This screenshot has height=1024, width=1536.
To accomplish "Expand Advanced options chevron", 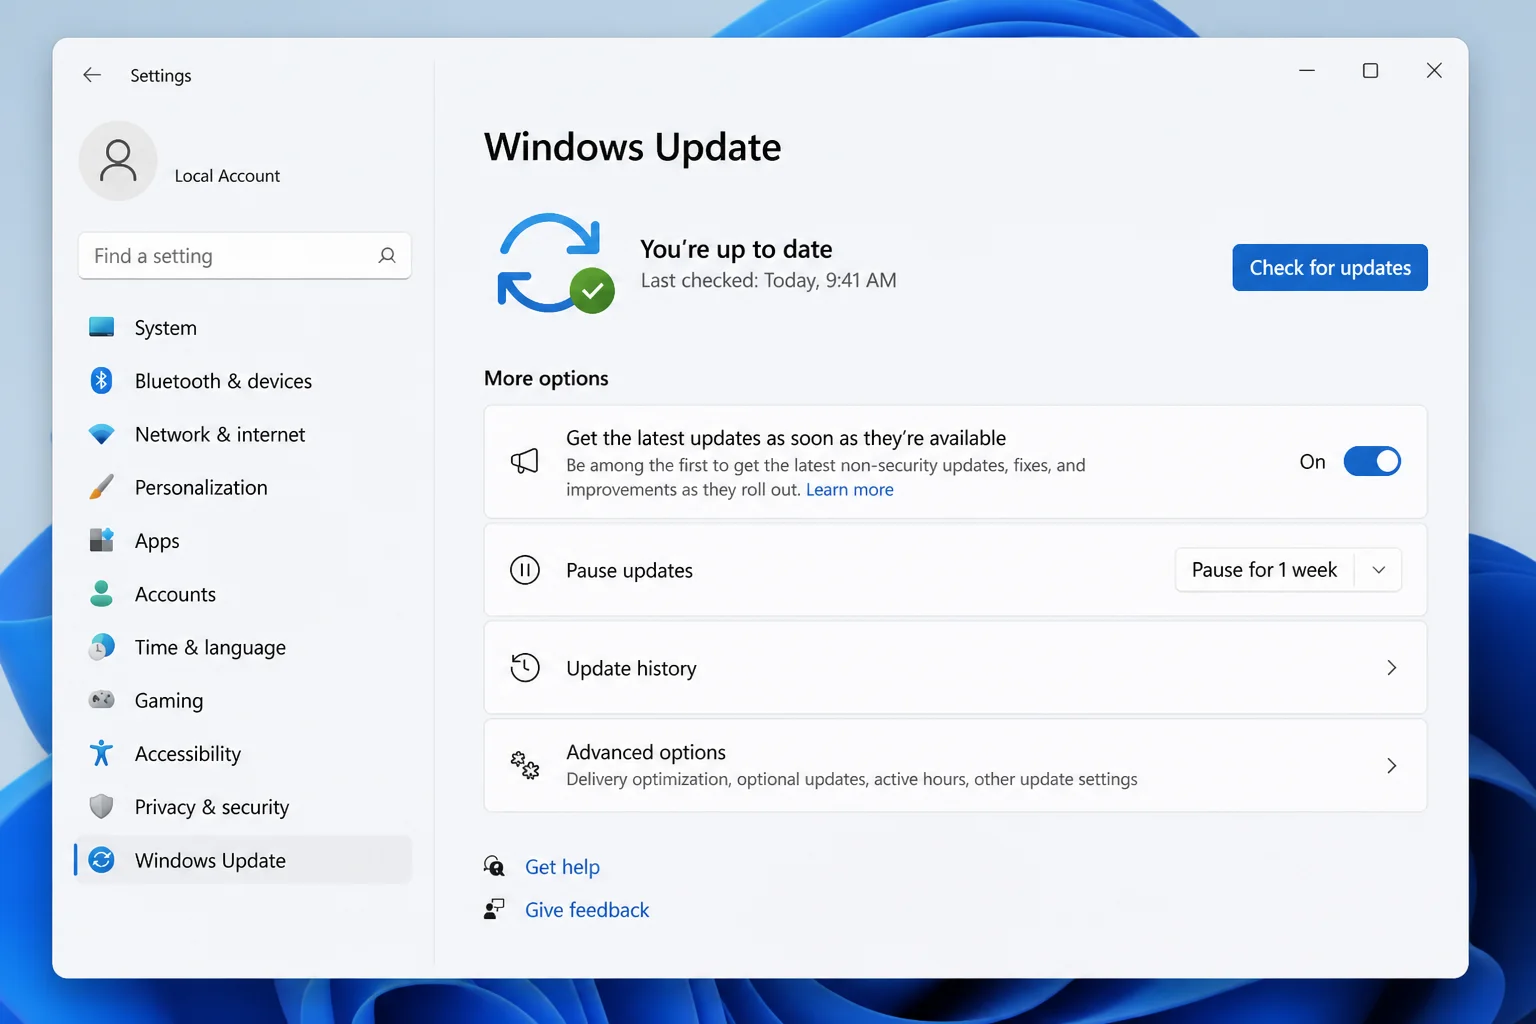I will pos(1391,766).
